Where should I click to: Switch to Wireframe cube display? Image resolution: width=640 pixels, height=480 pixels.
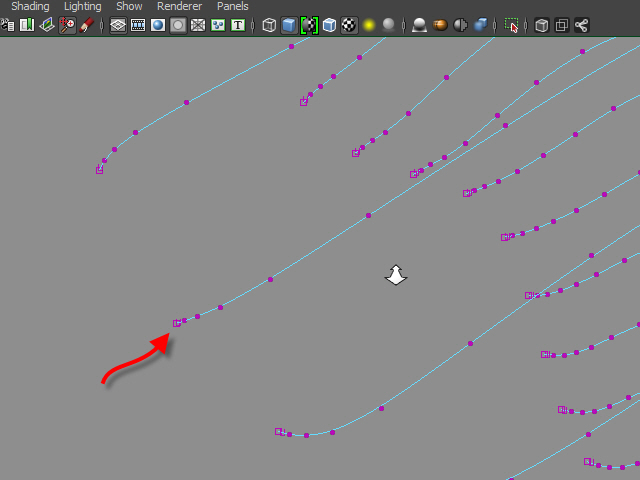click(269, 25)
